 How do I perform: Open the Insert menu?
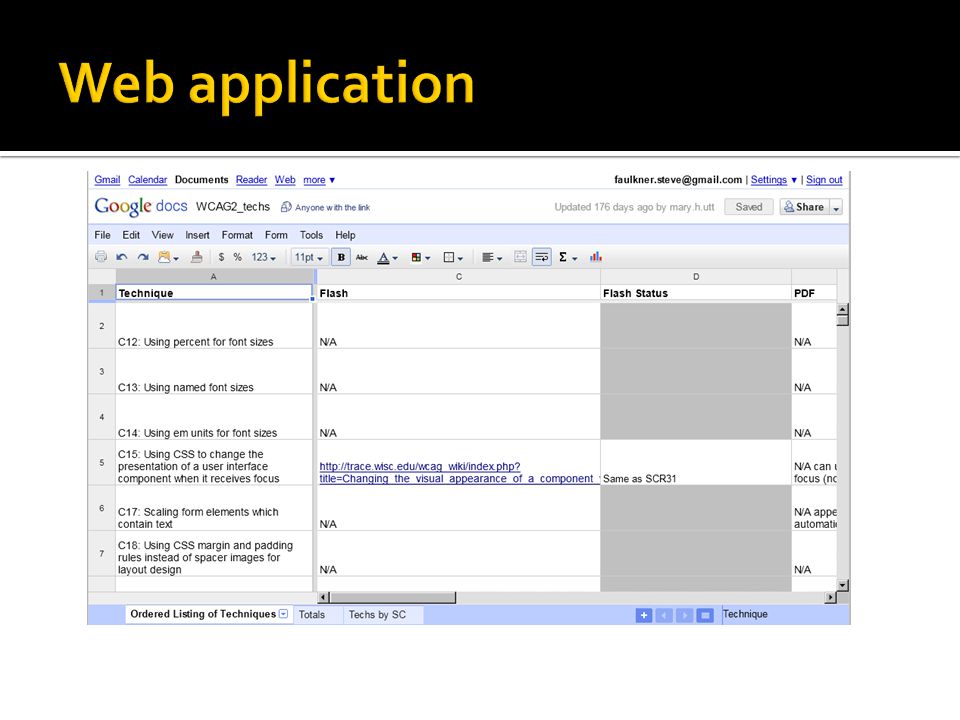point(197,235)
